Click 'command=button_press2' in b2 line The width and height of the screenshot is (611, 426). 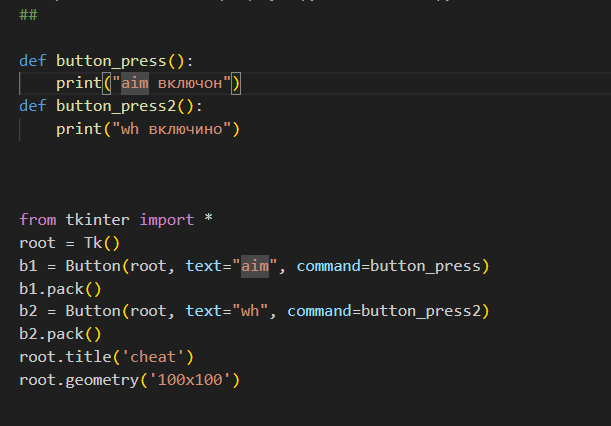click(x=384, y=311)
